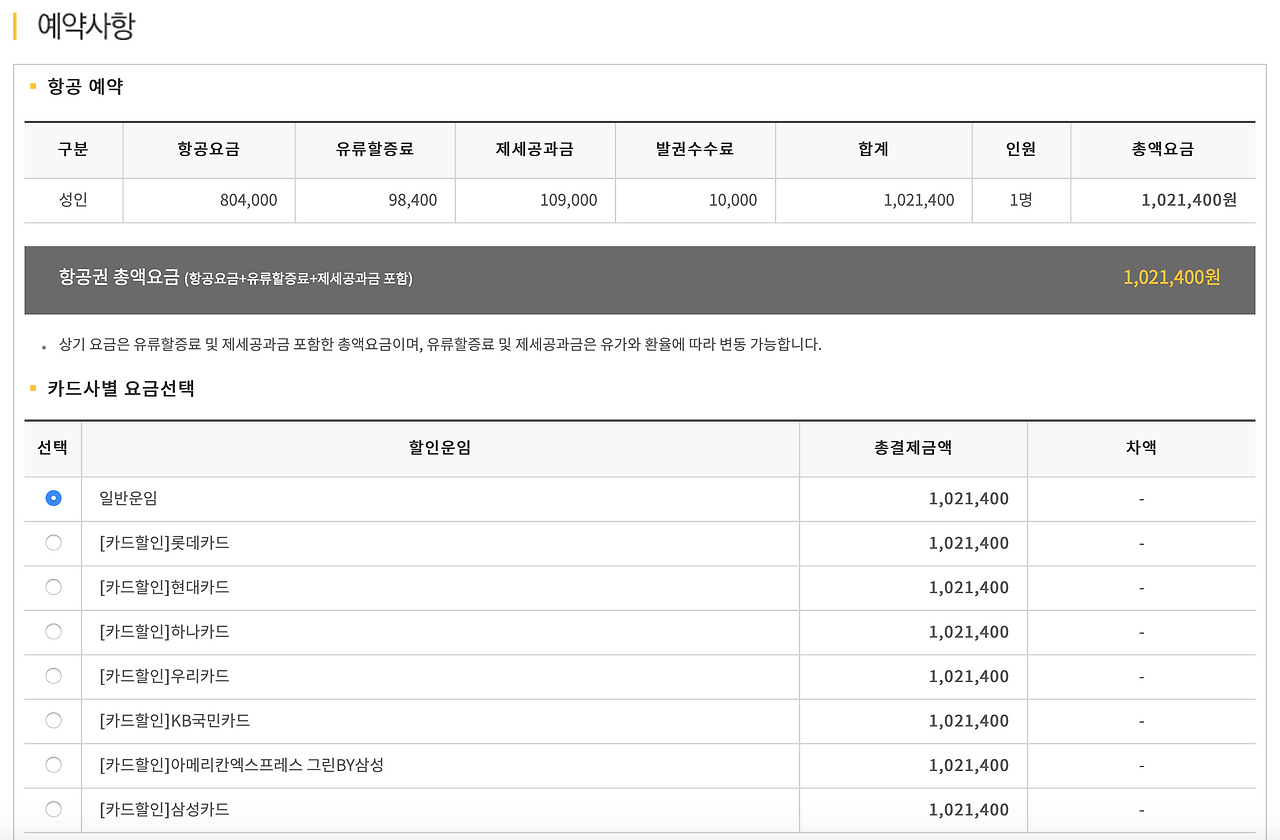Click the 예약사항 page title
1280x840 pixels.
[86, 26]
